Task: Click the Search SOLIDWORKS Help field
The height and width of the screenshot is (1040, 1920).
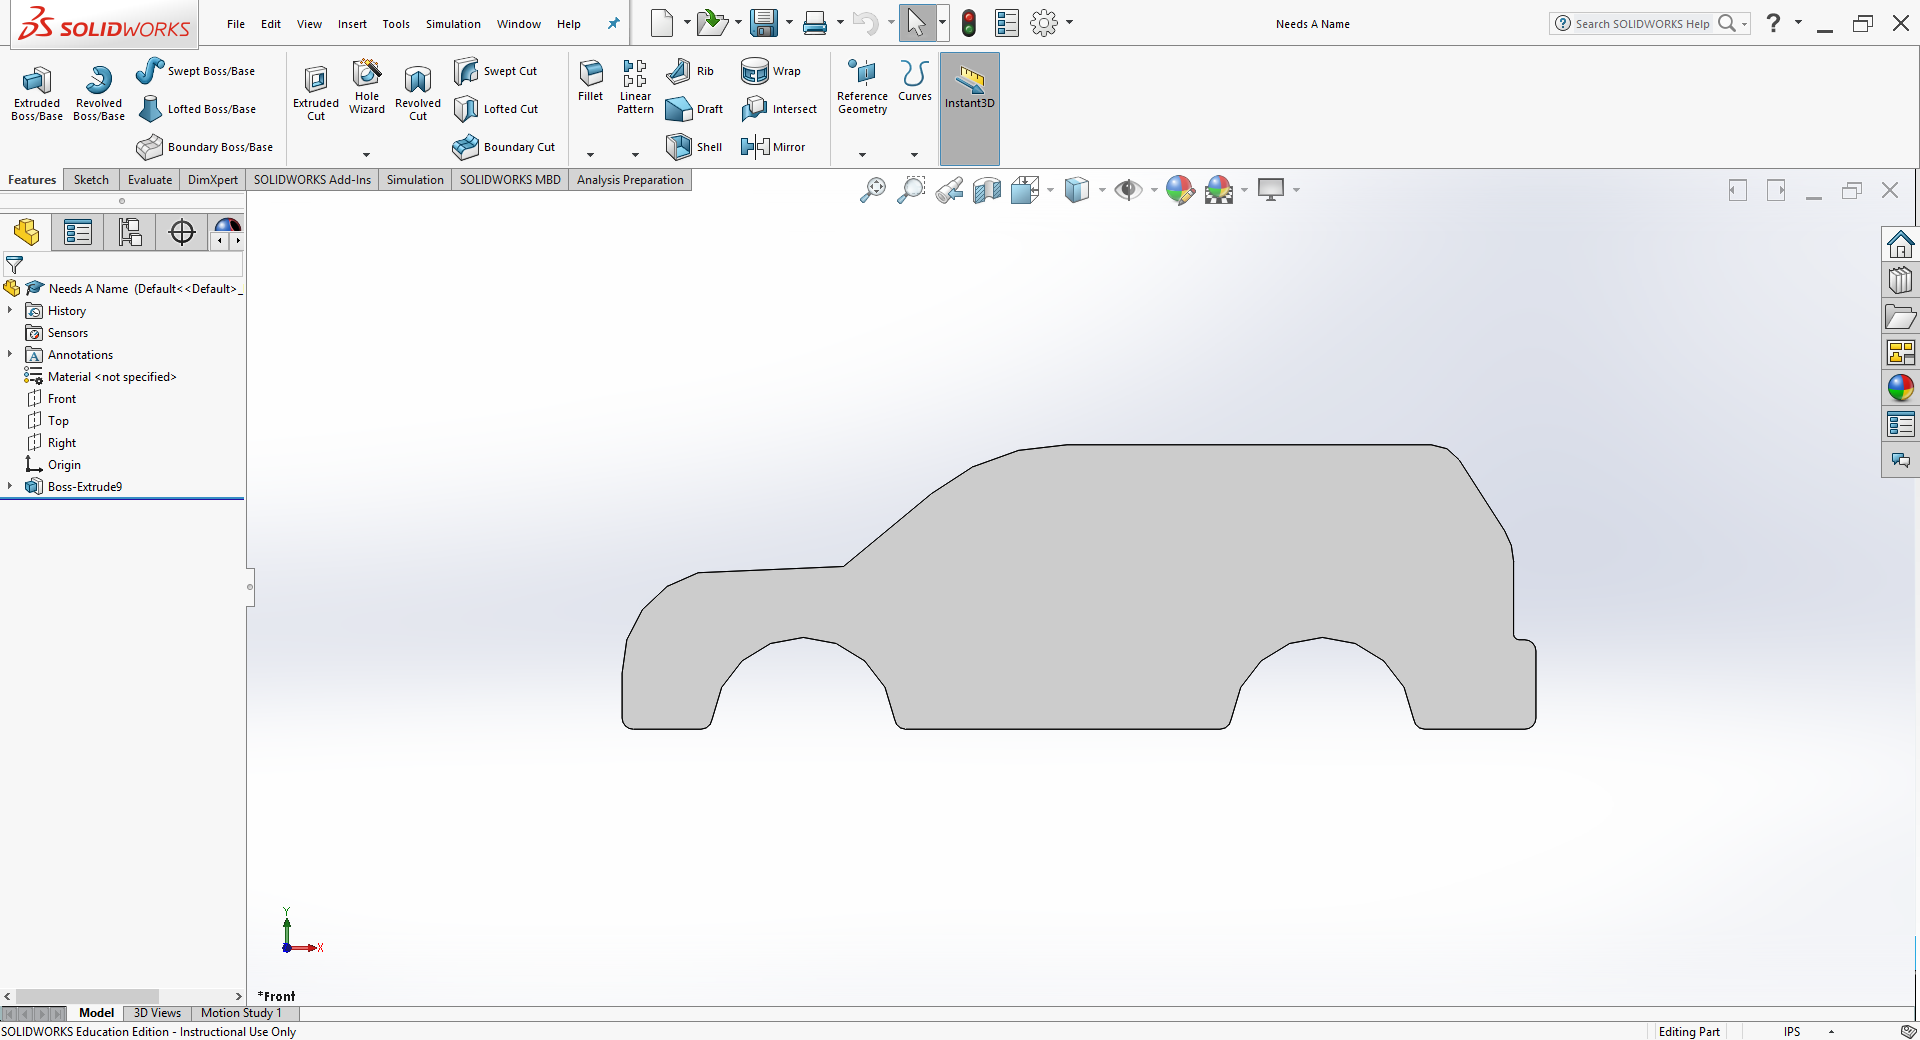Action: pos(1642,23)
